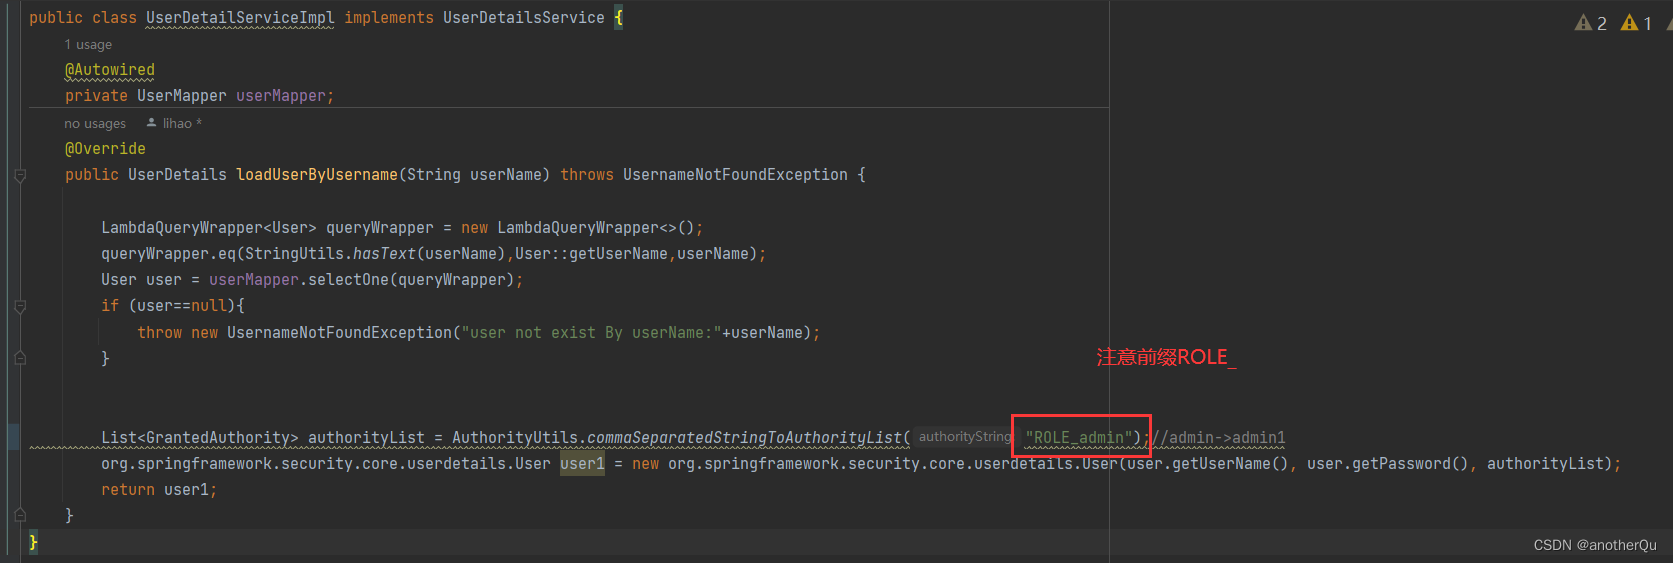Click the class's final closing brace
Image resolution: width=1673 pixels, height=563 pixels.
33,542
